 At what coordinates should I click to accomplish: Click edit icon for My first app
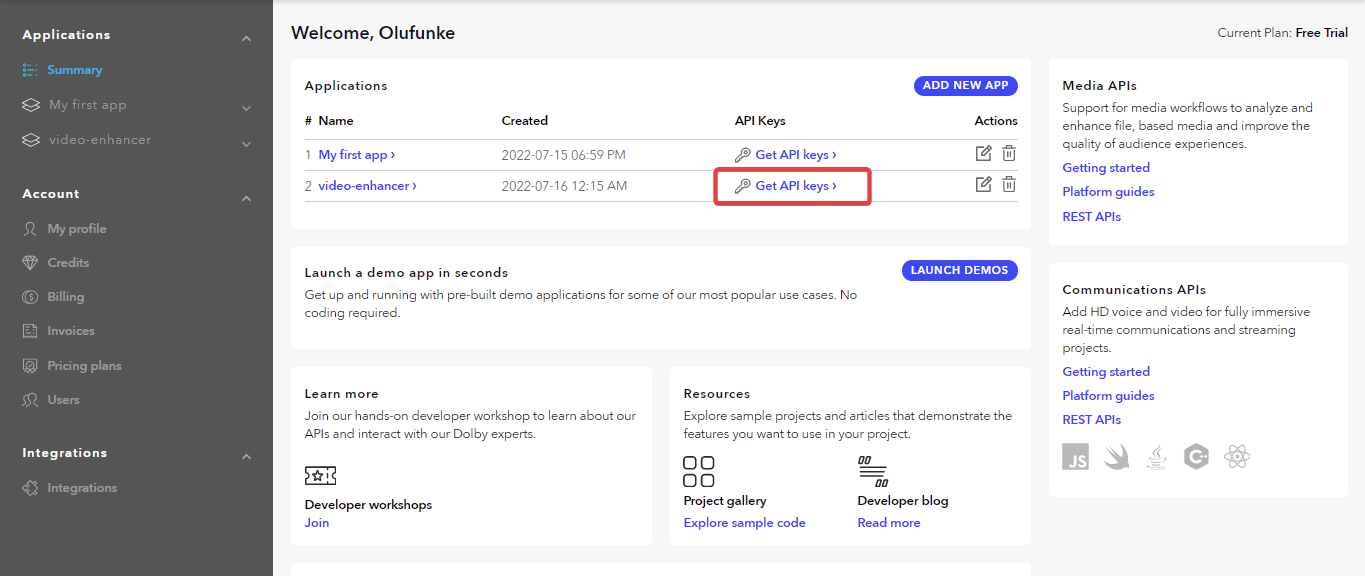tap(983, 153)
